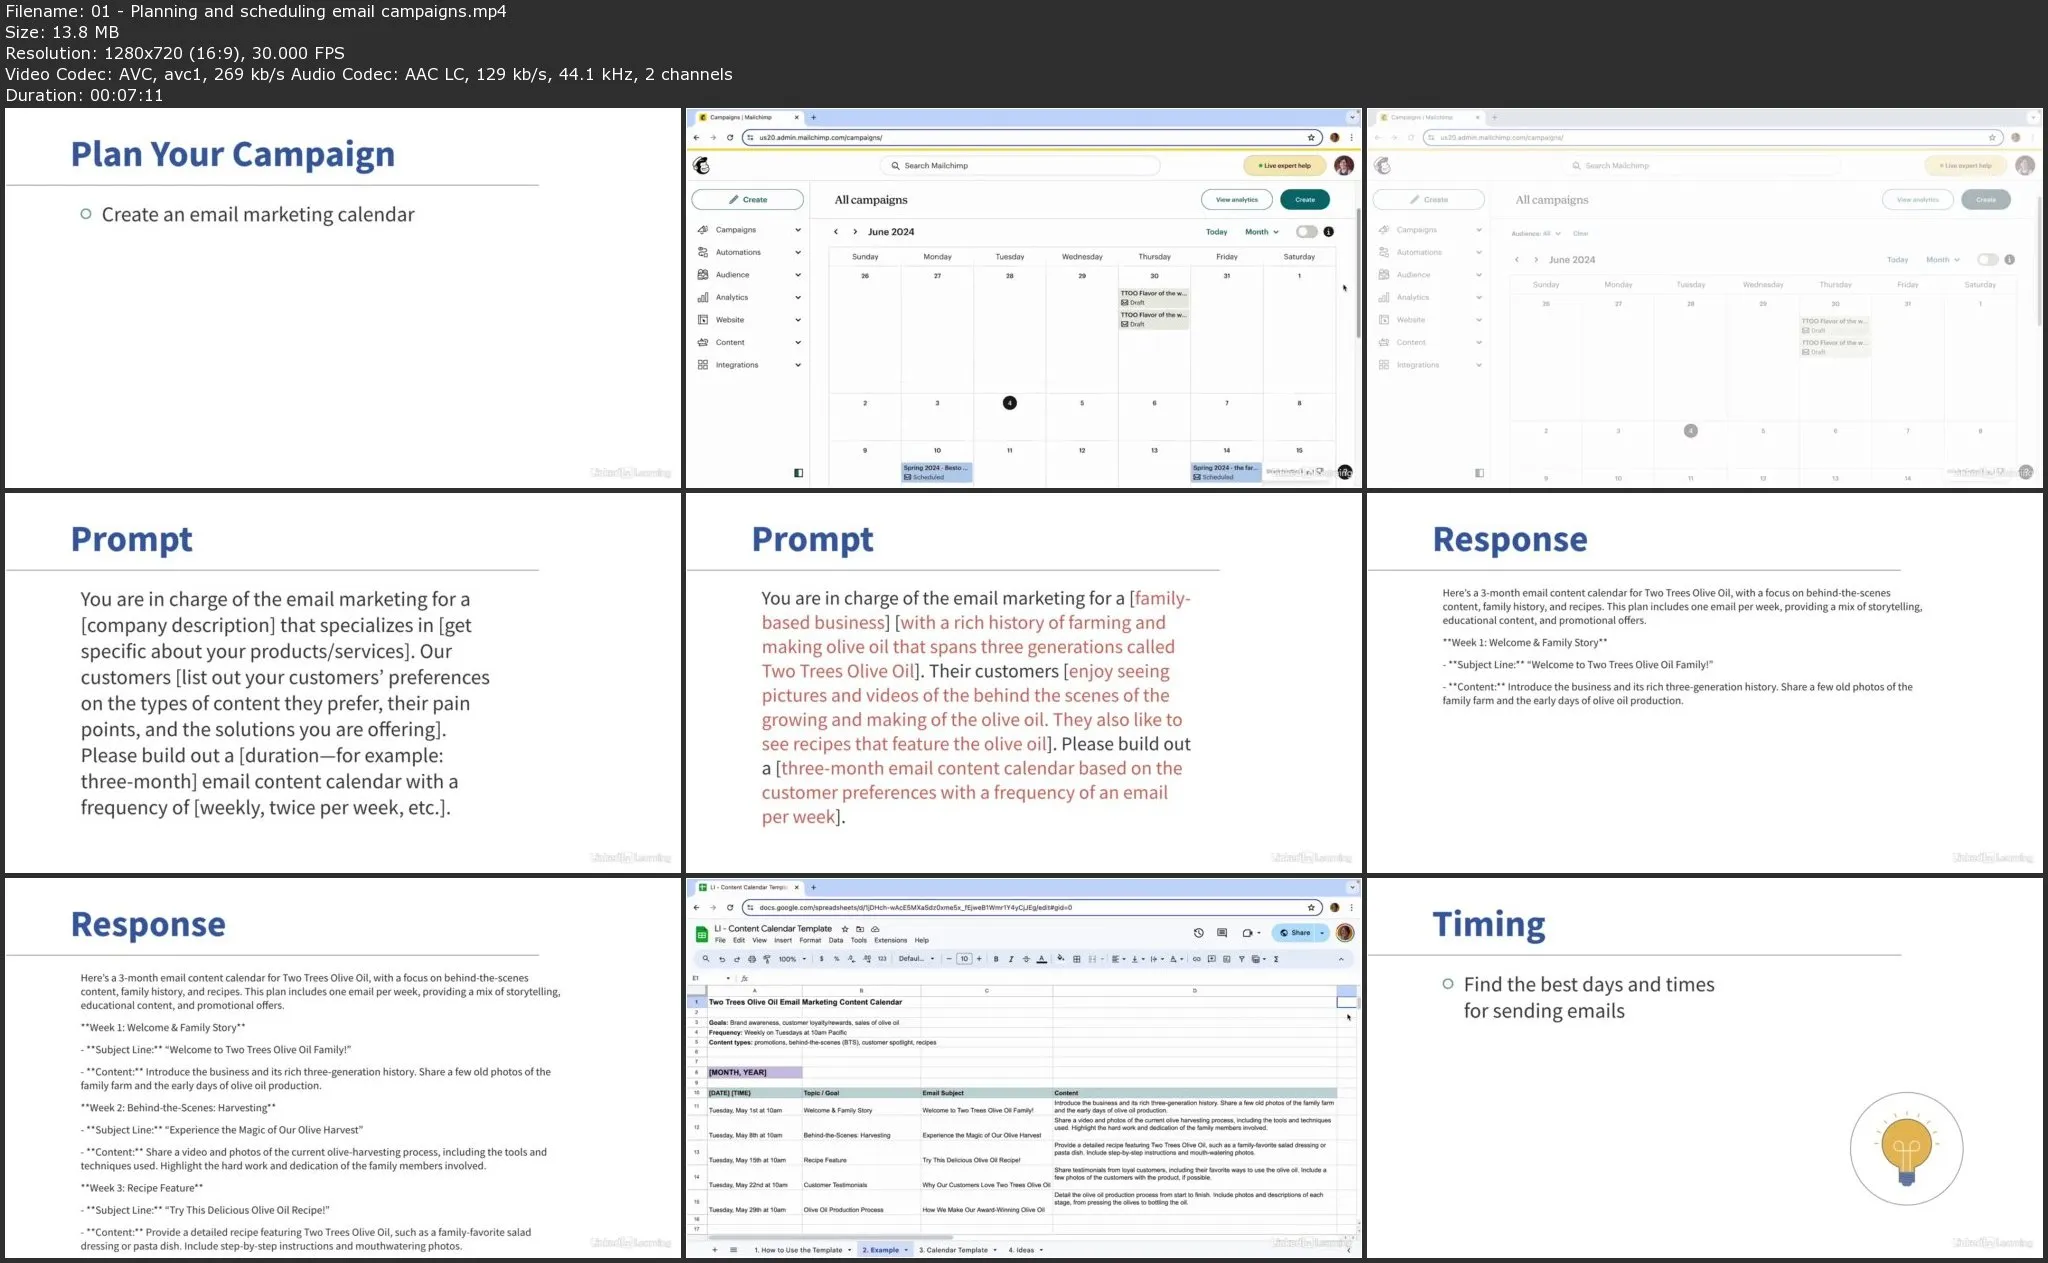Click the Integrations grid icon in clear Mailchimp sidebar
The image size is (2048, 1263).
[x=703, y=365]
